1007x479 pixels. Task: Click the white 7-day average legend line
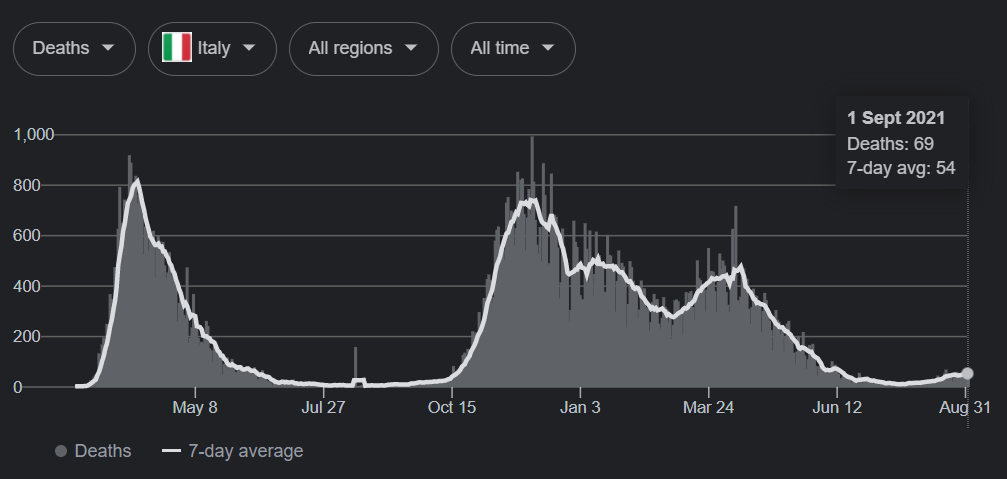(x=171, y=451)
